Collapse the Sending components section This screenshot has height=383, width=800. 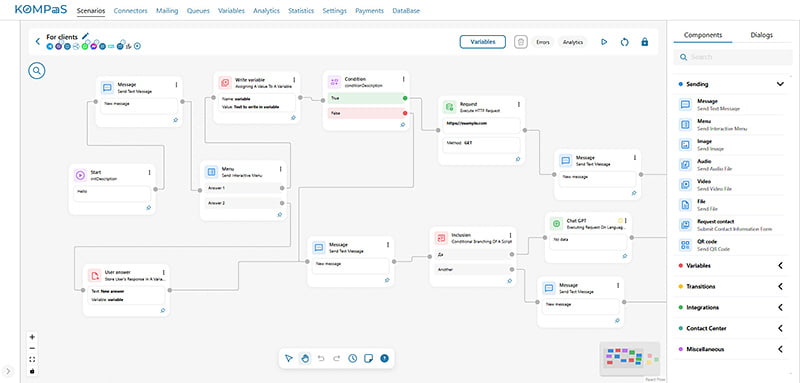click(x=780, y=84)
